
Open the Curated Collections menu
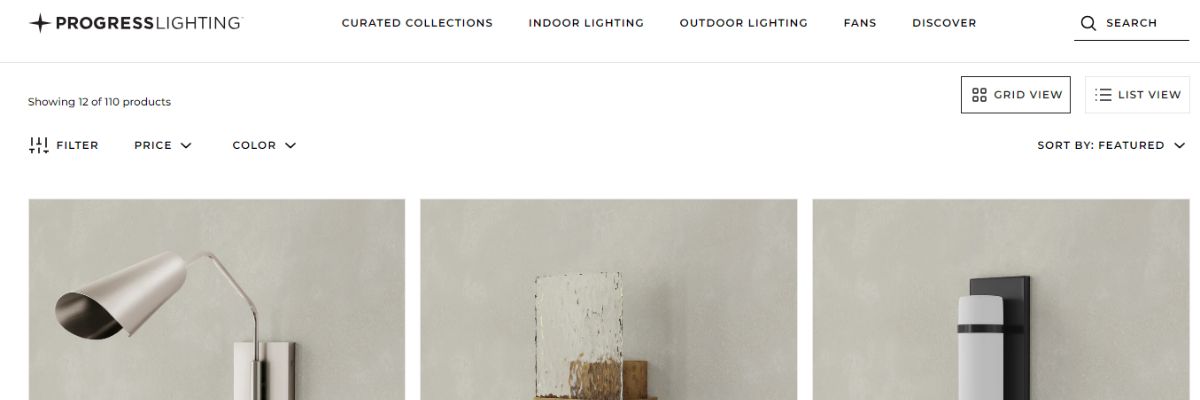[x=417, y=23]
